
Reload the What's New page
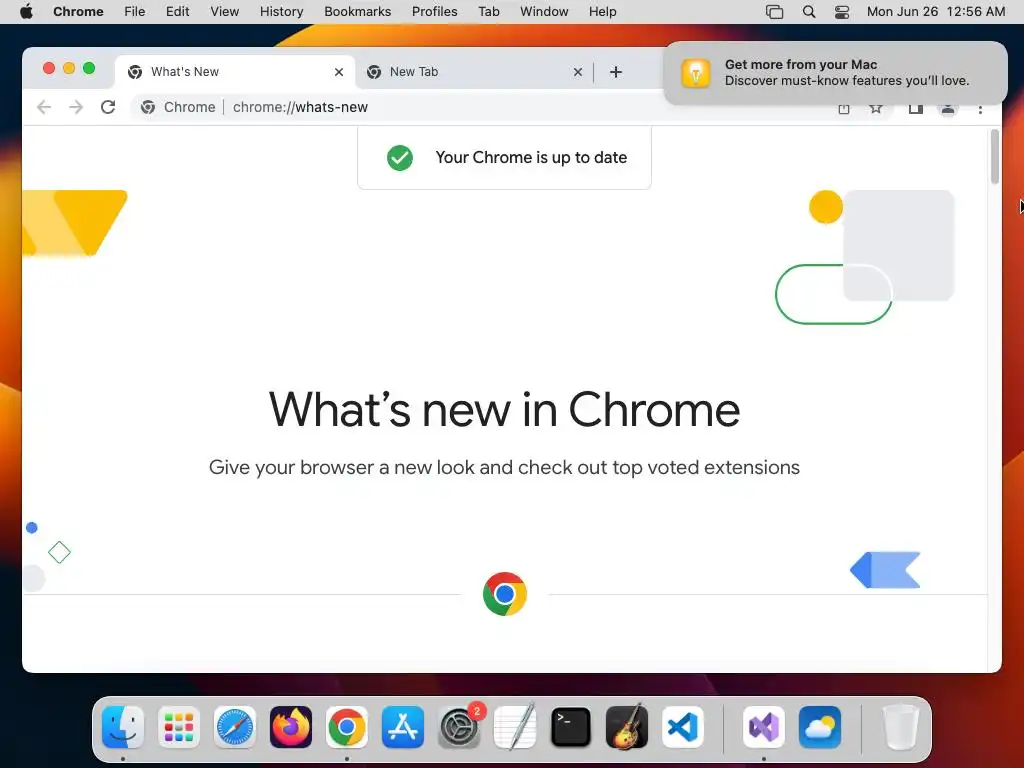point(108,107)
